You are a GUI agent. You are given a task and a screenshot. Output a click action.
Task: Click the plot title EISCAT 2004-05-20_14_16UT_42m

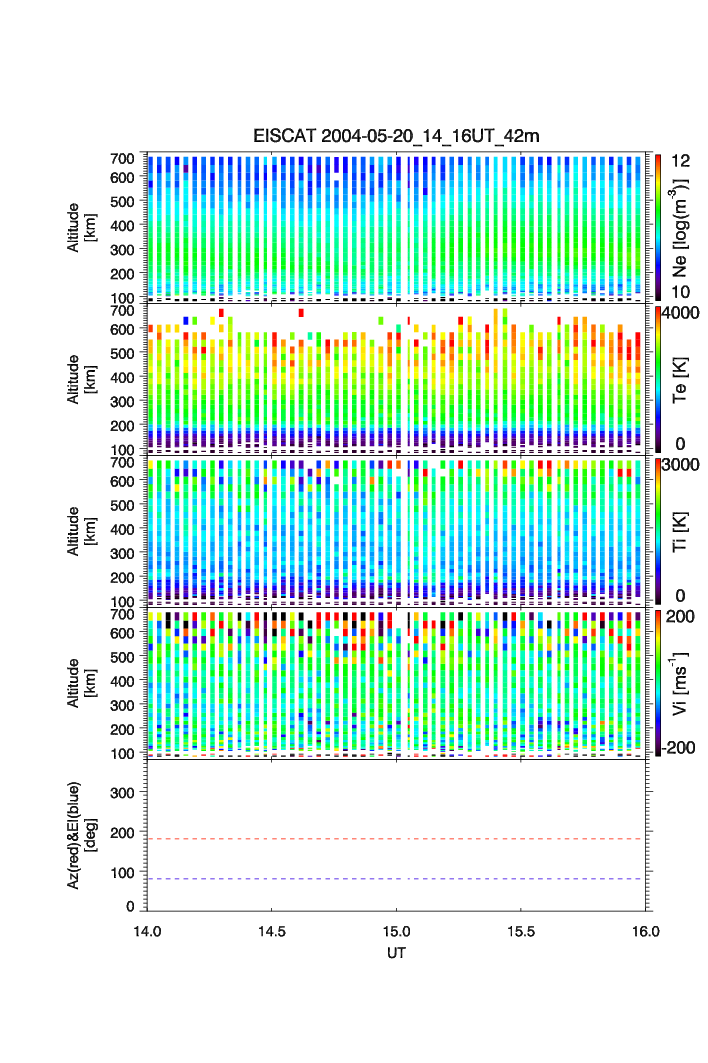[x=396, y=137]
